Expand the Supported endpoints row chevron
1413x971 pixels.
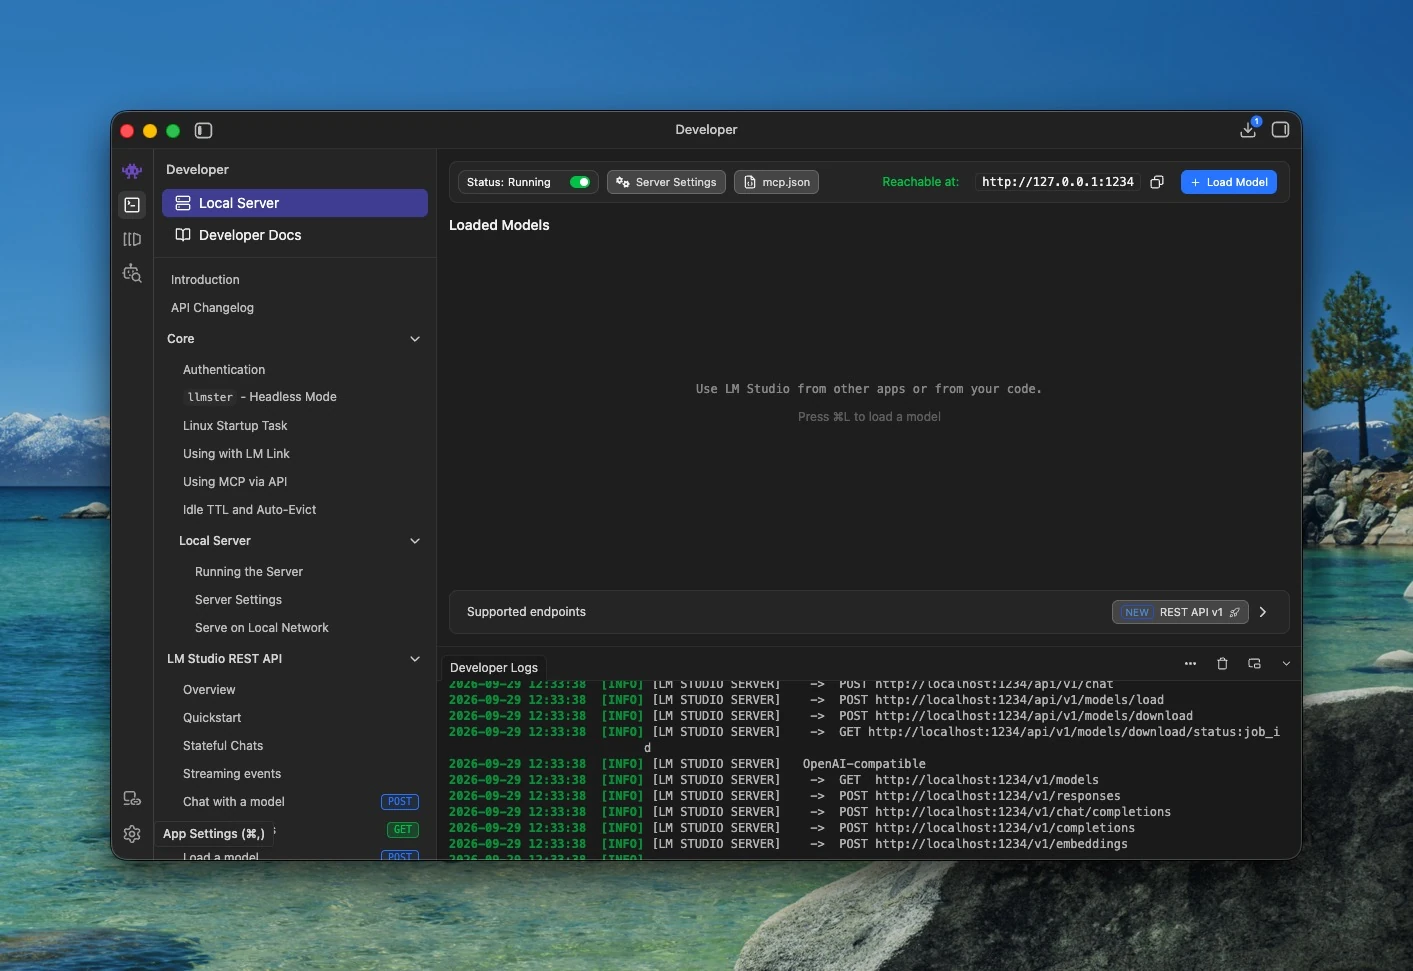coord(1263,612)
